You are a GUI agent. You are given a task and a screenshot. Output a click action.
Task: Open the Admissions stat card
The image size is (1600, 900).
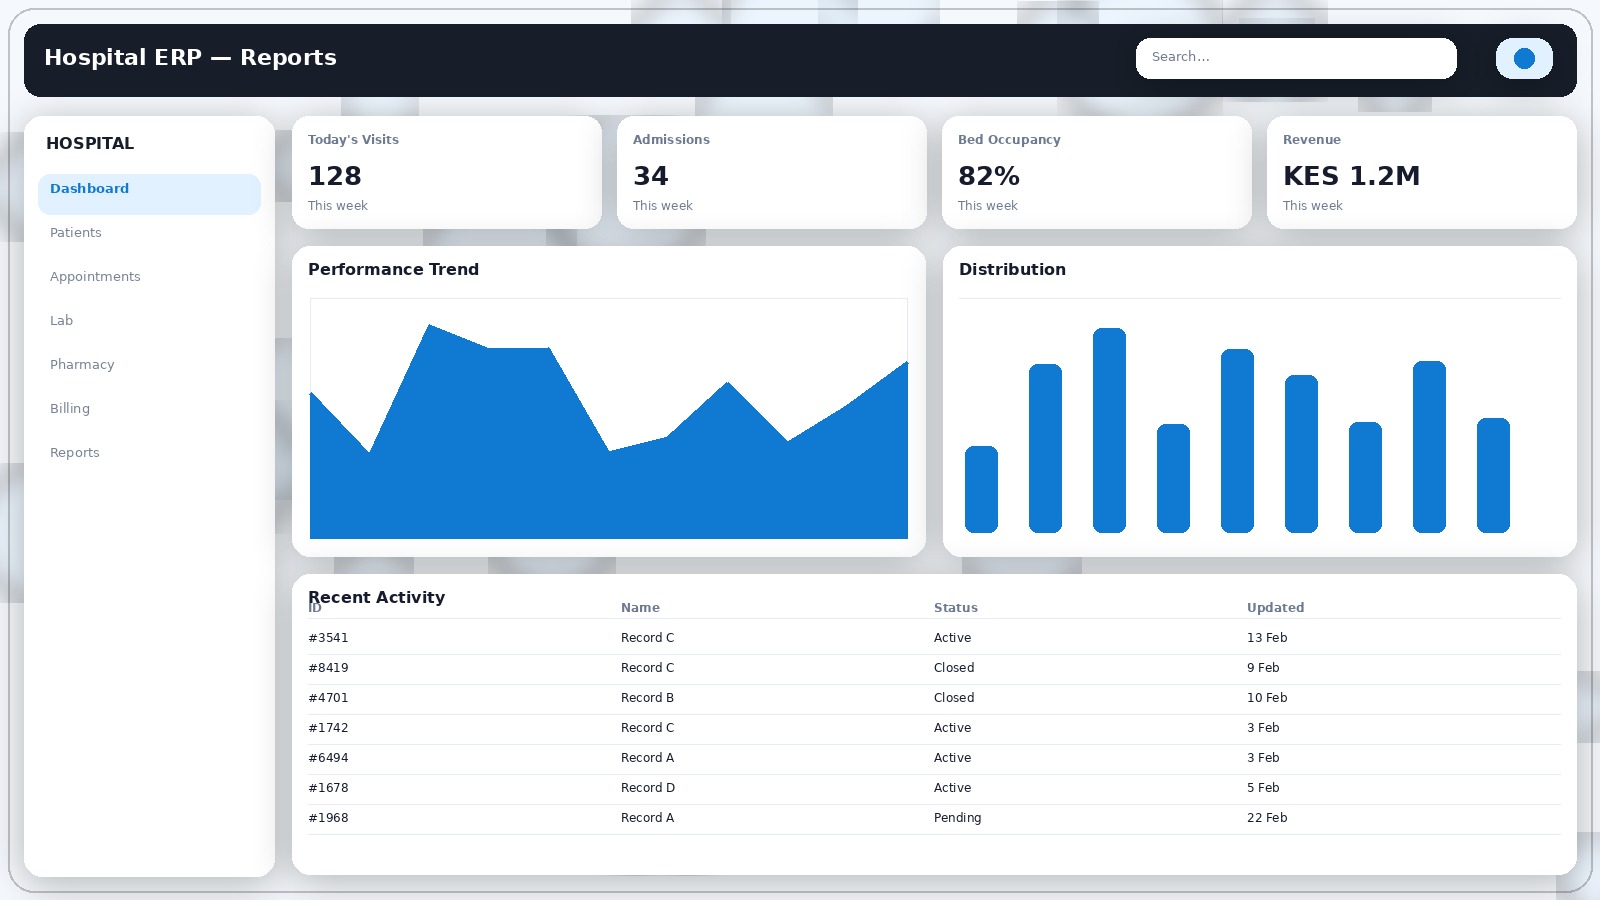[x=771, y=173]
